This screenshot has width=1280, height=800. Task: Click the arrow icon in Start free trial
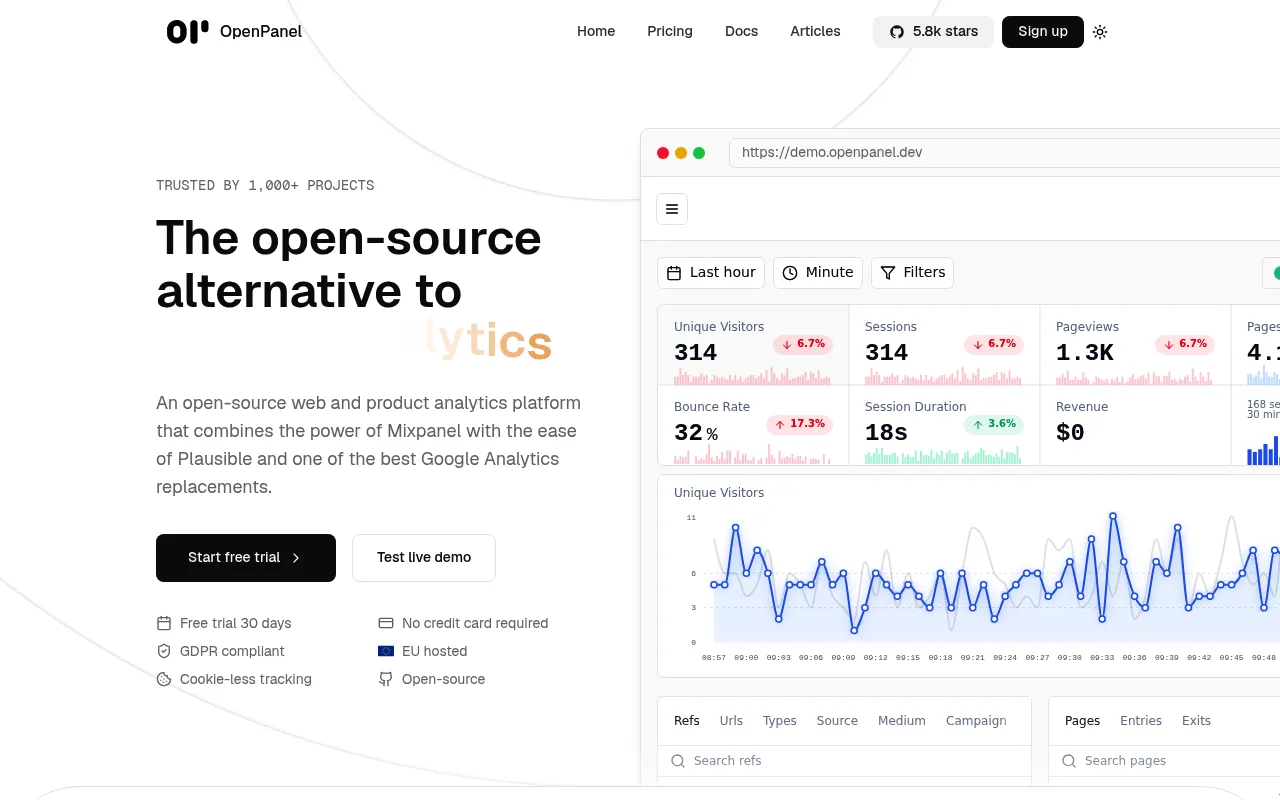296,558
